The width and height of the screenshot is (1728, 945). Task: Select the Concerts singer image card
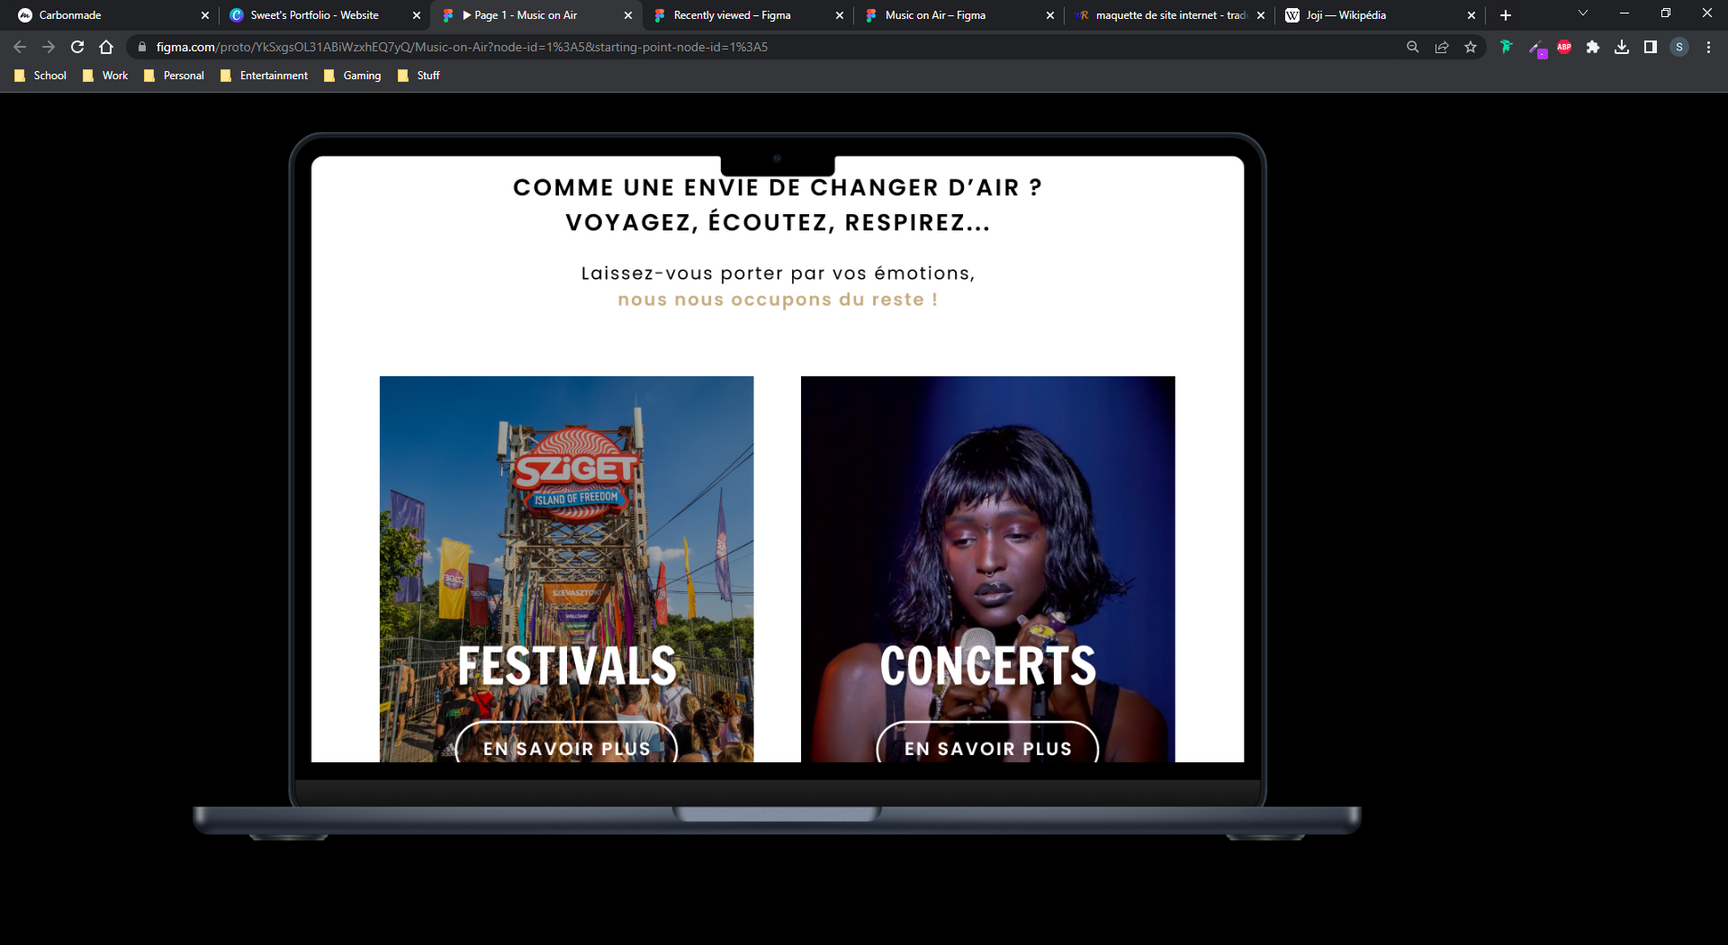(988, 569)
